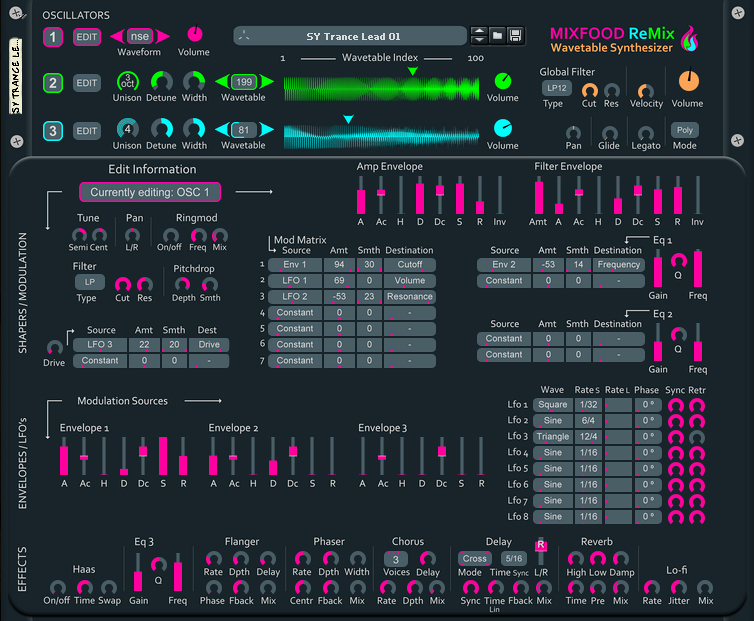Click the Drive knob in Shapers section
The height and width of the screenshot is (621, 754).
coord(54,348)
